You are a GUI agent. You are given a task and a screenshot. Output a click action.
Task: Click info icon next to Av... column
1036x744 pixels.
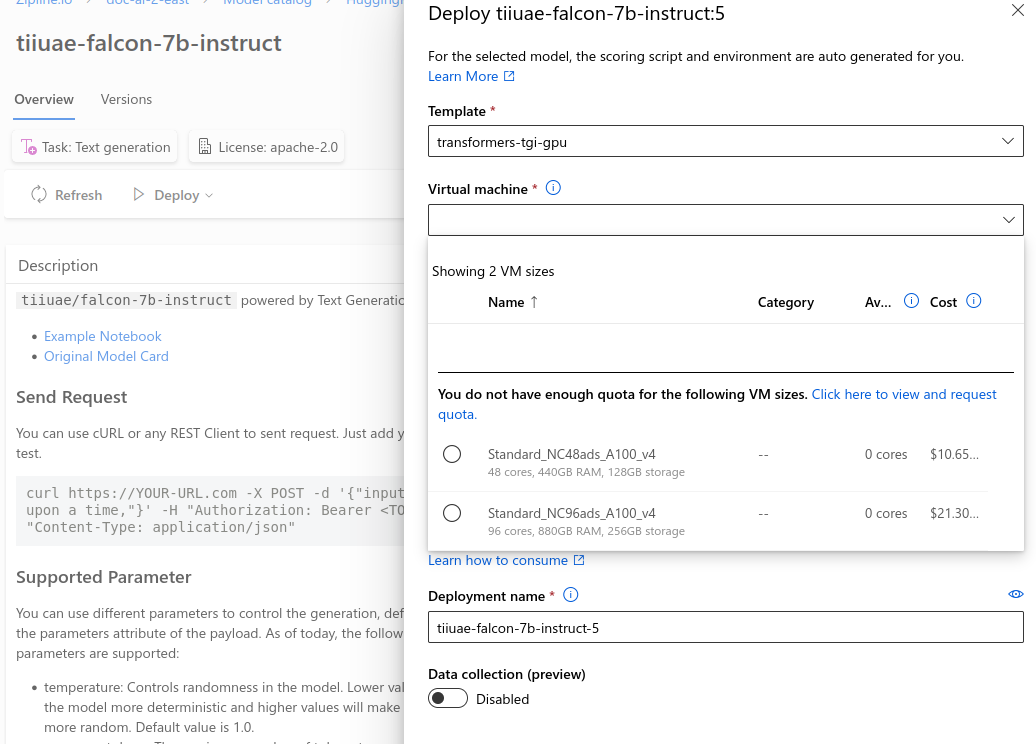[911, 301]
